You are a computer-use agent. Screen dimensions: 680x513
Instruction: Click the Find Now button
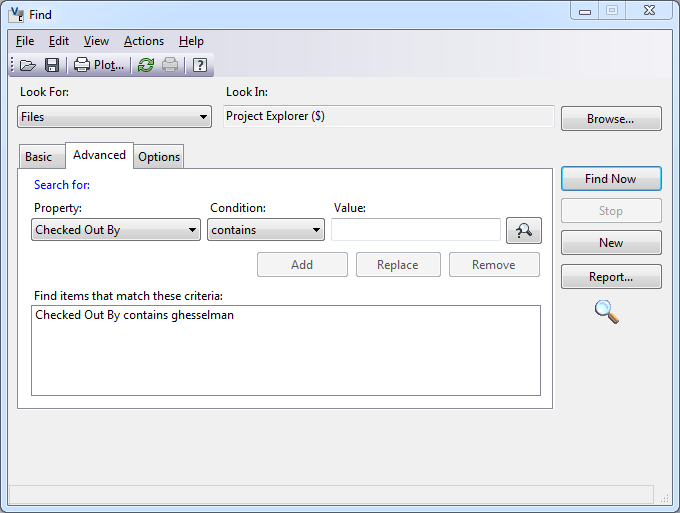611,179
